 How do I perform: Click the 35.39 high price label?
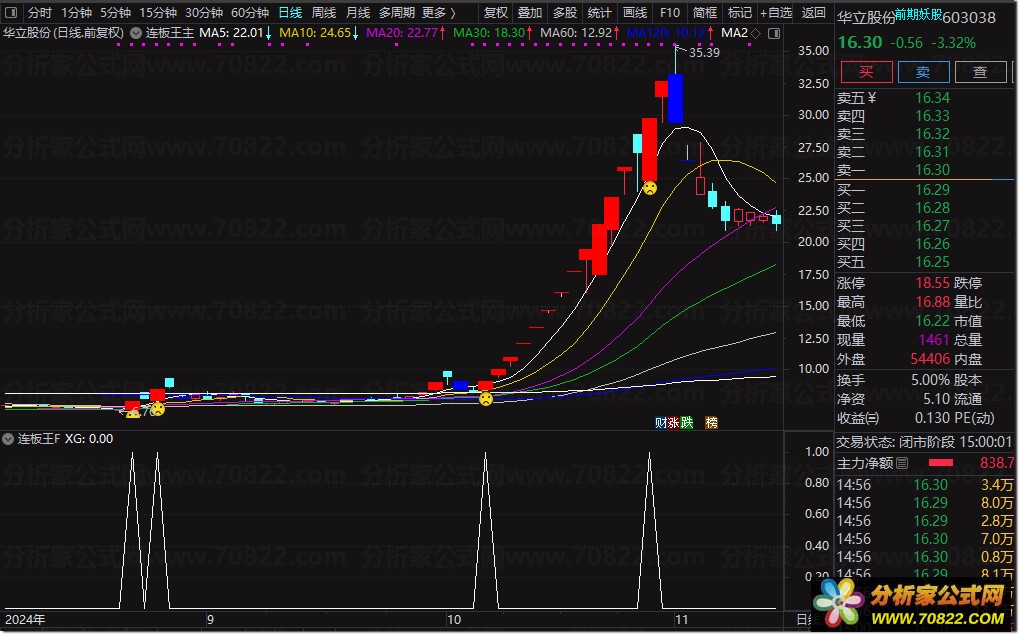tap(704, 53)
